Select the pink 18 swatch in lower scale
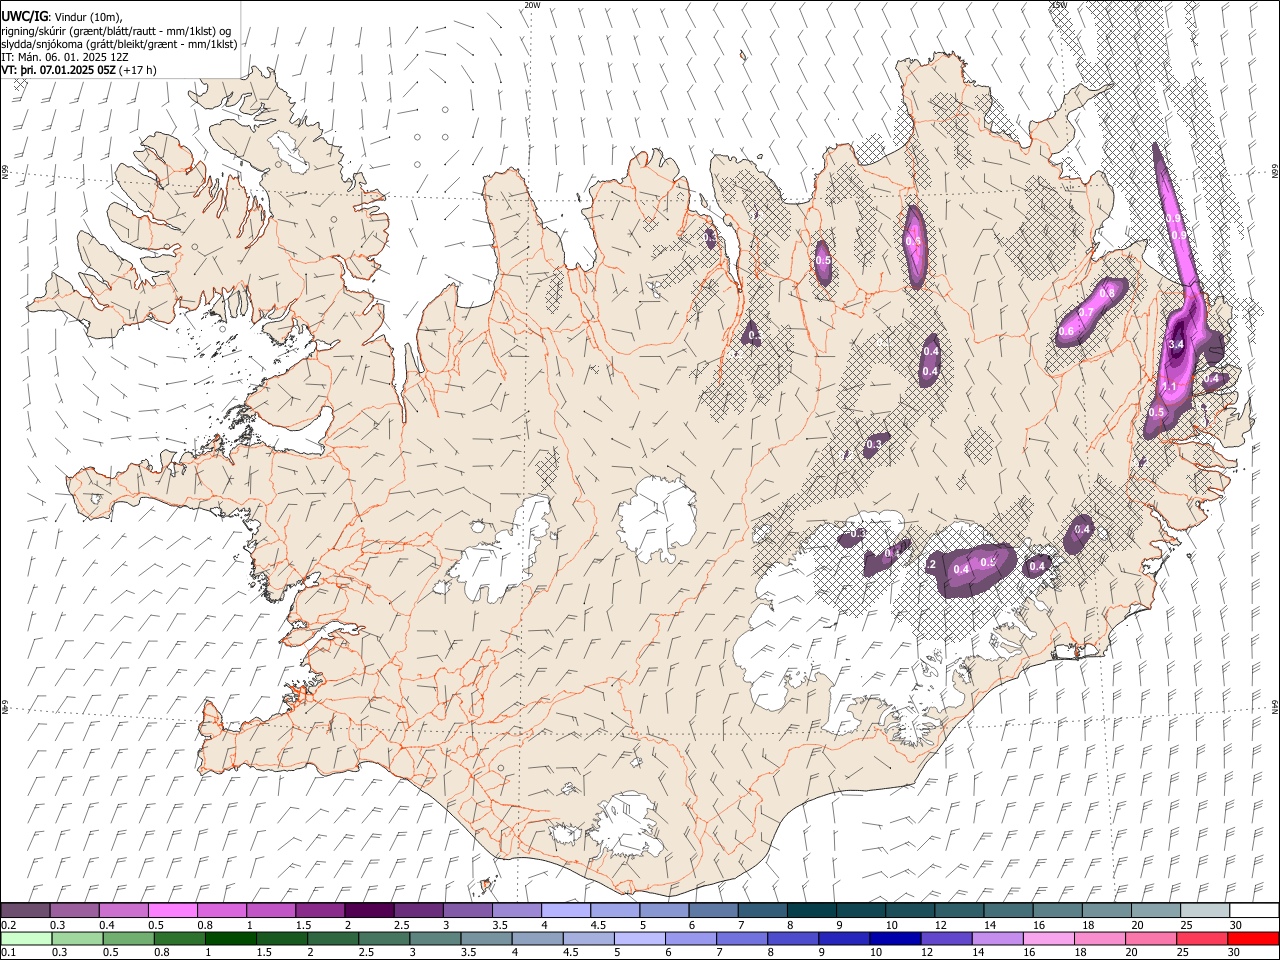Viewport: 1280px width, 960px height. point(1099,939)
